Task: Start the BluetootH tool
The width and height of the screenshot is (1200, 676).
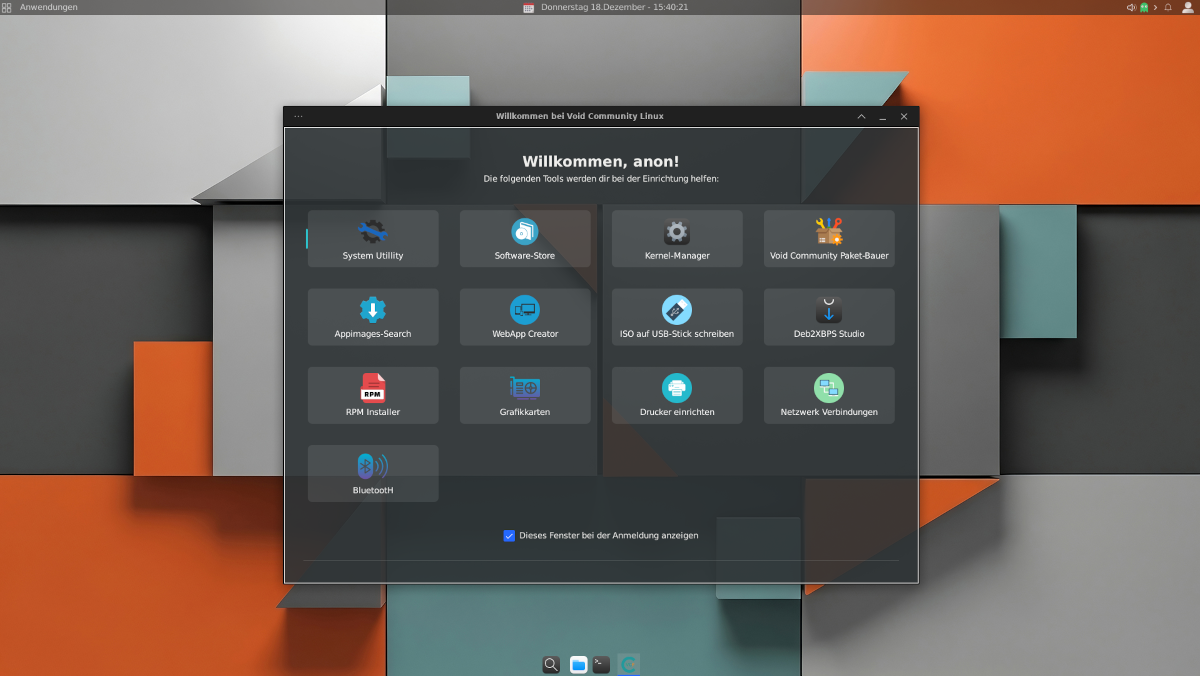Action: (373, 473)
